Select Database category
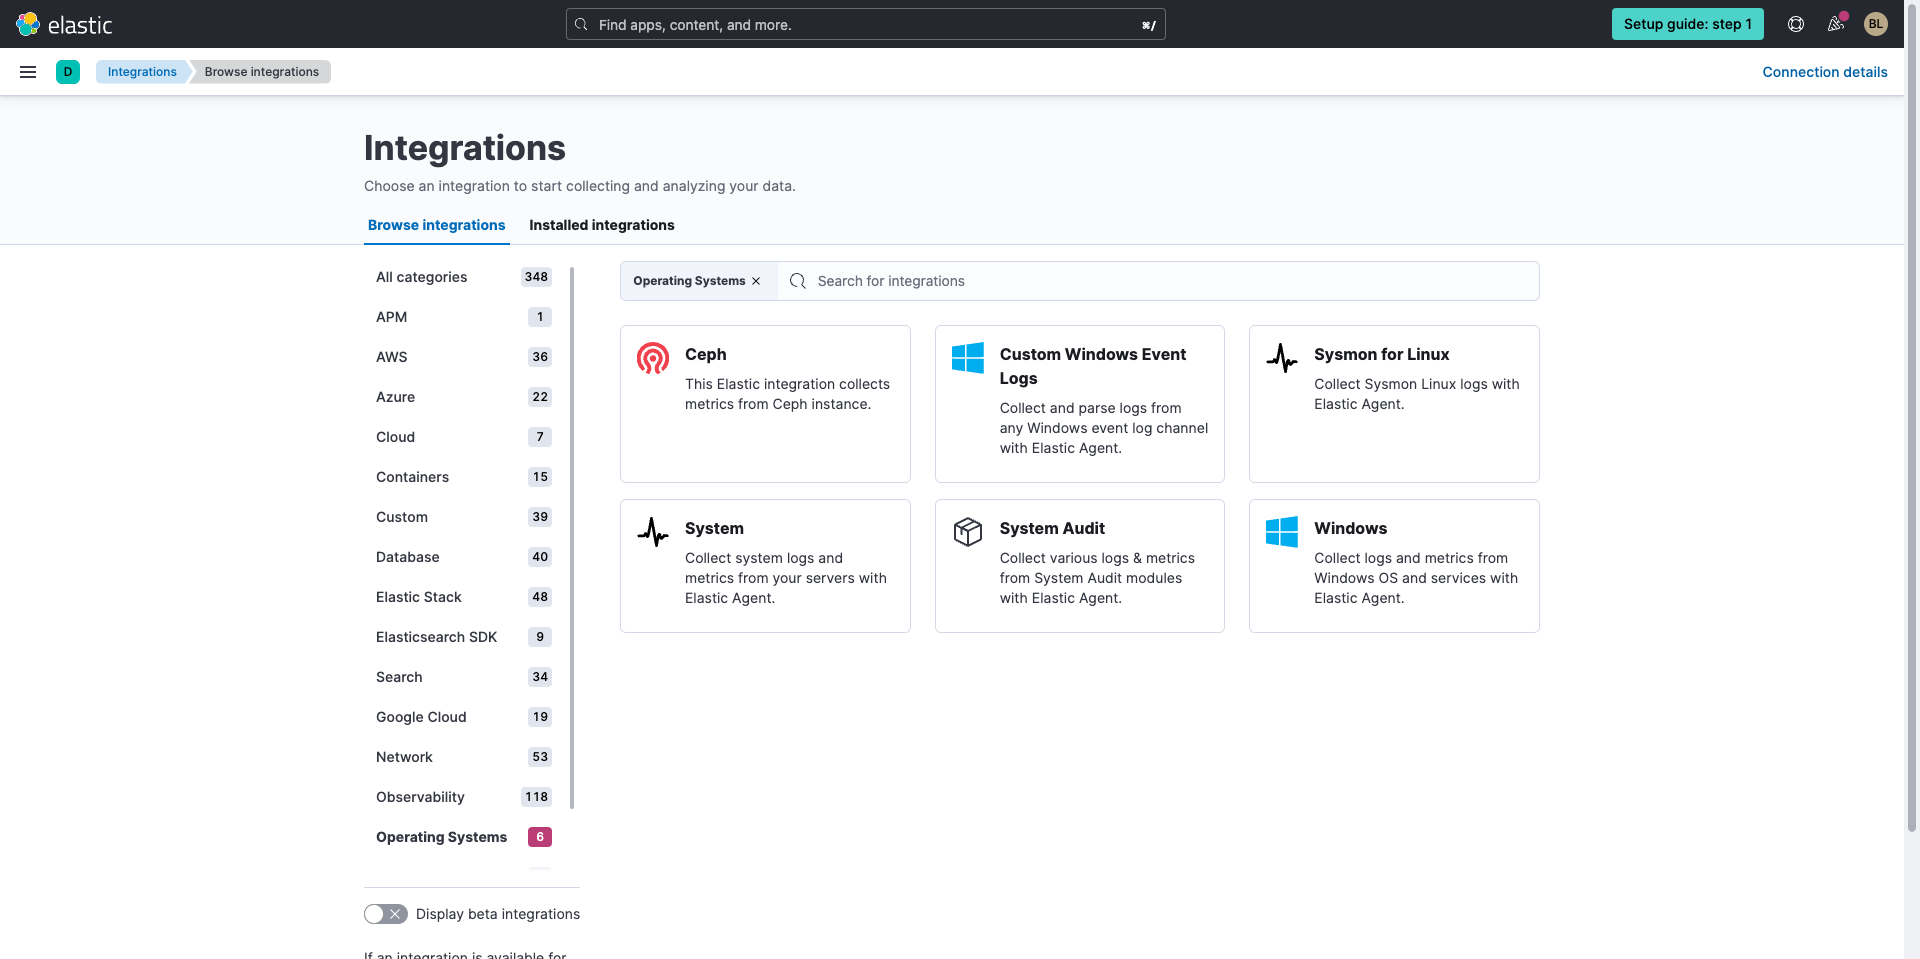 coord(464,557)
